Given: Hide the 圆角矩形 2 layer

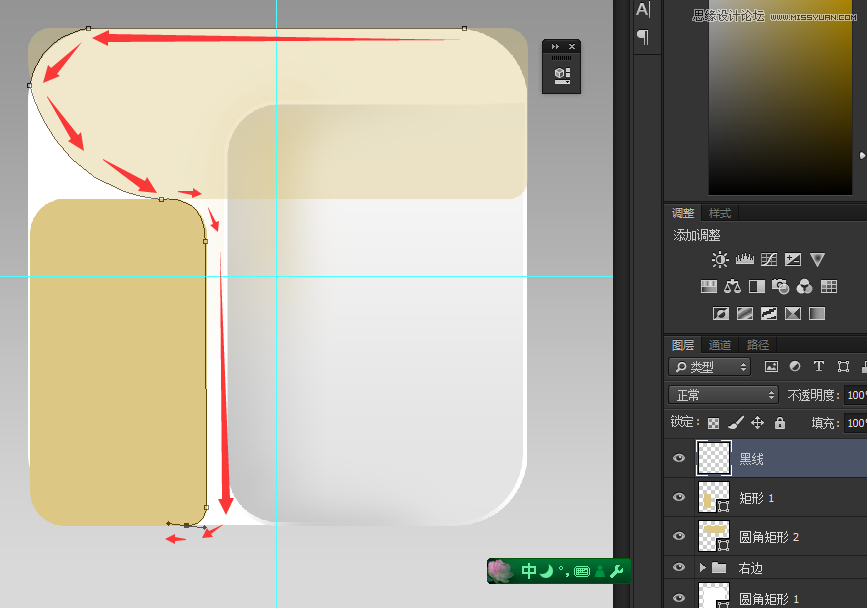Looking at the screenshot, I should (x=679, y=536).
